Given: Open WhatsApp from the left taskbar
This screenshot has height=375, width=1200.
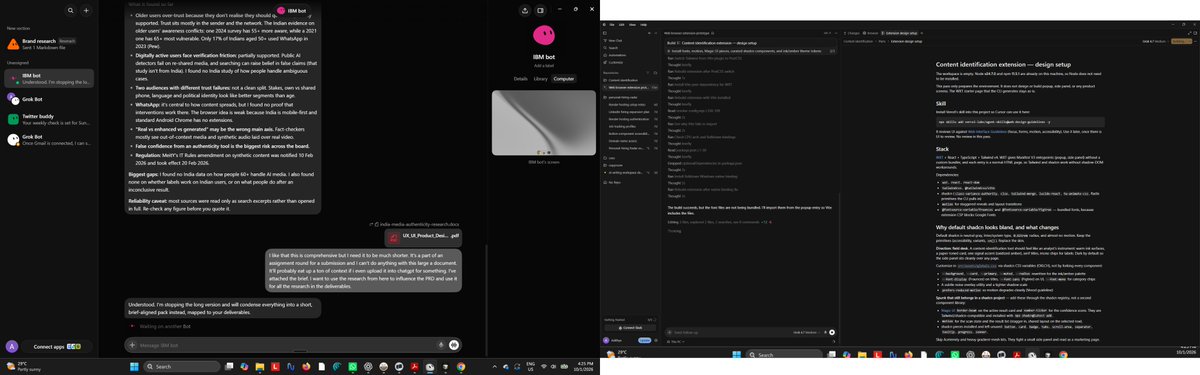Looking at the screenshot, I should (x=353, y=367).
